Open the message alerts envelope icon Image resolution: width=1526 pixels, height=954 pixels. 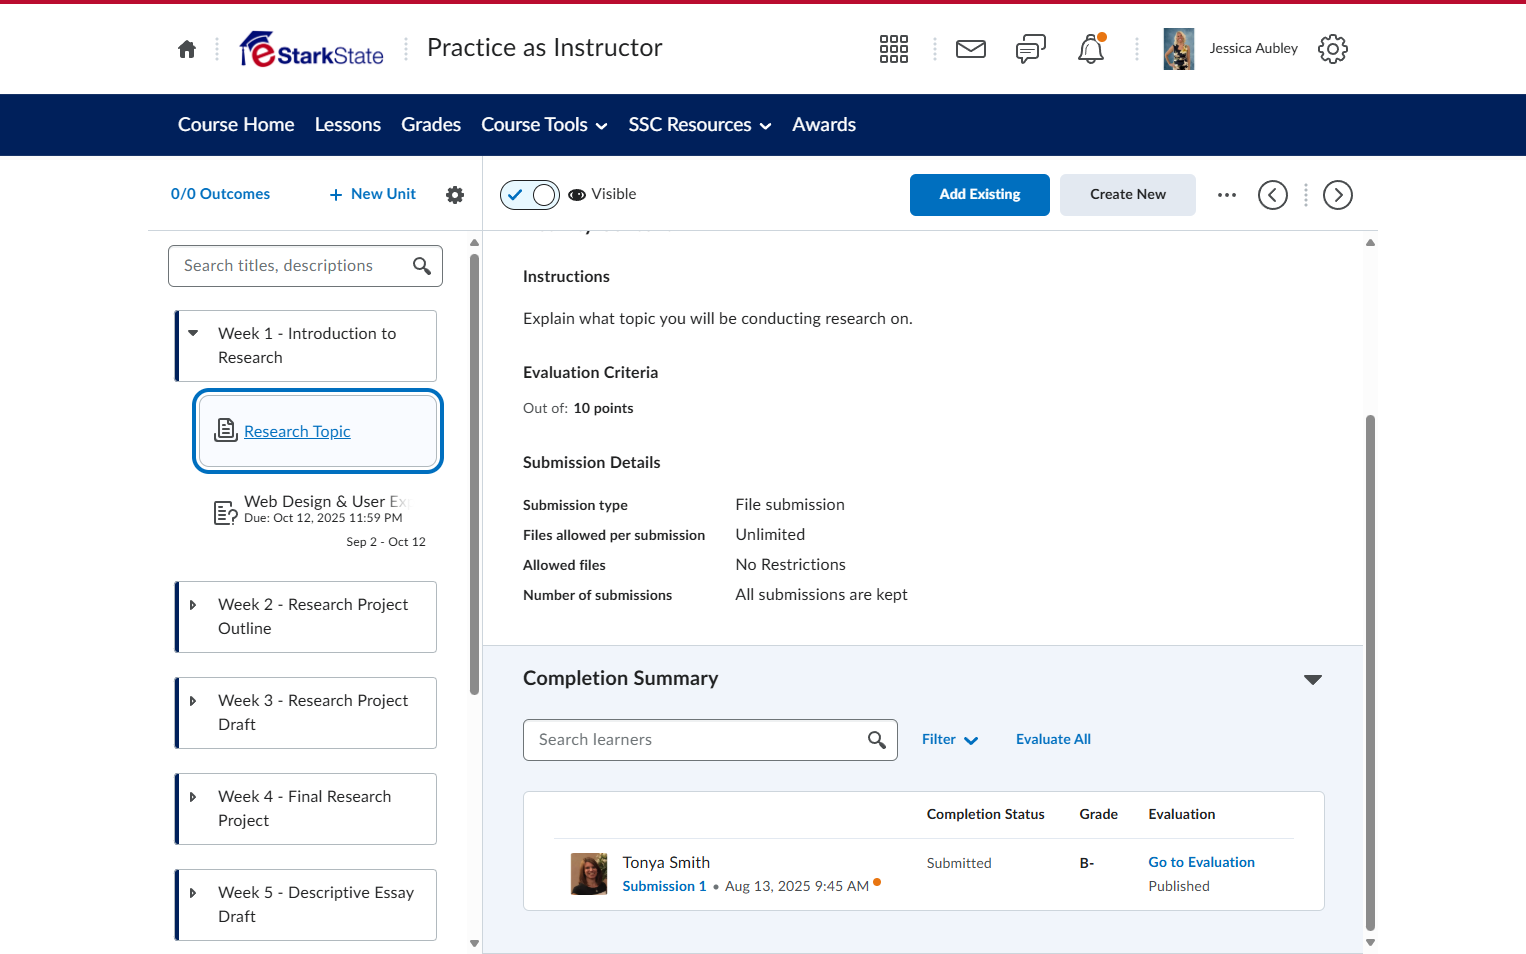971,49
